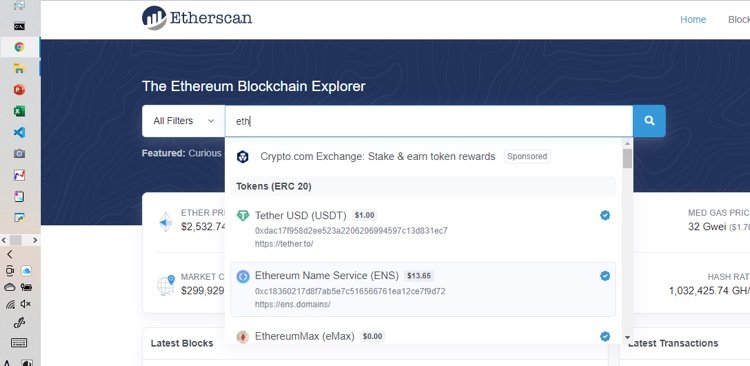Click the Sponsored label badge
Screen dimensions: 750x366
pos(527,156)
